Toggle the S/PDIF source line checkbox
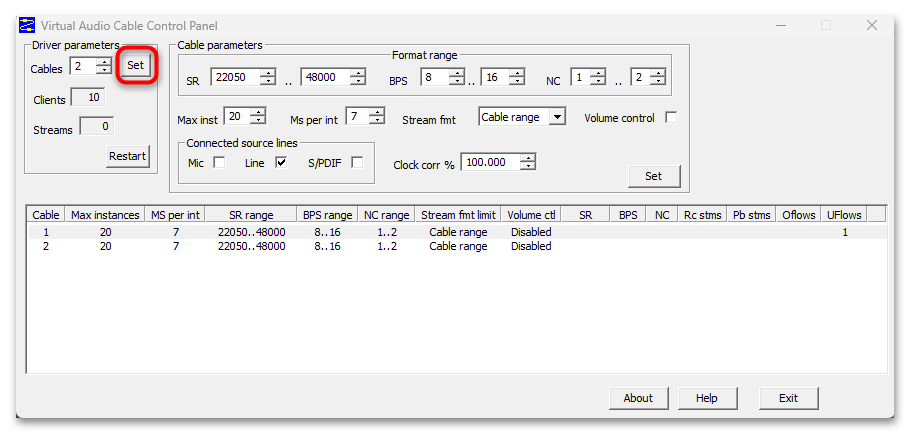This screenshot has height=434, width=910. 357,162
